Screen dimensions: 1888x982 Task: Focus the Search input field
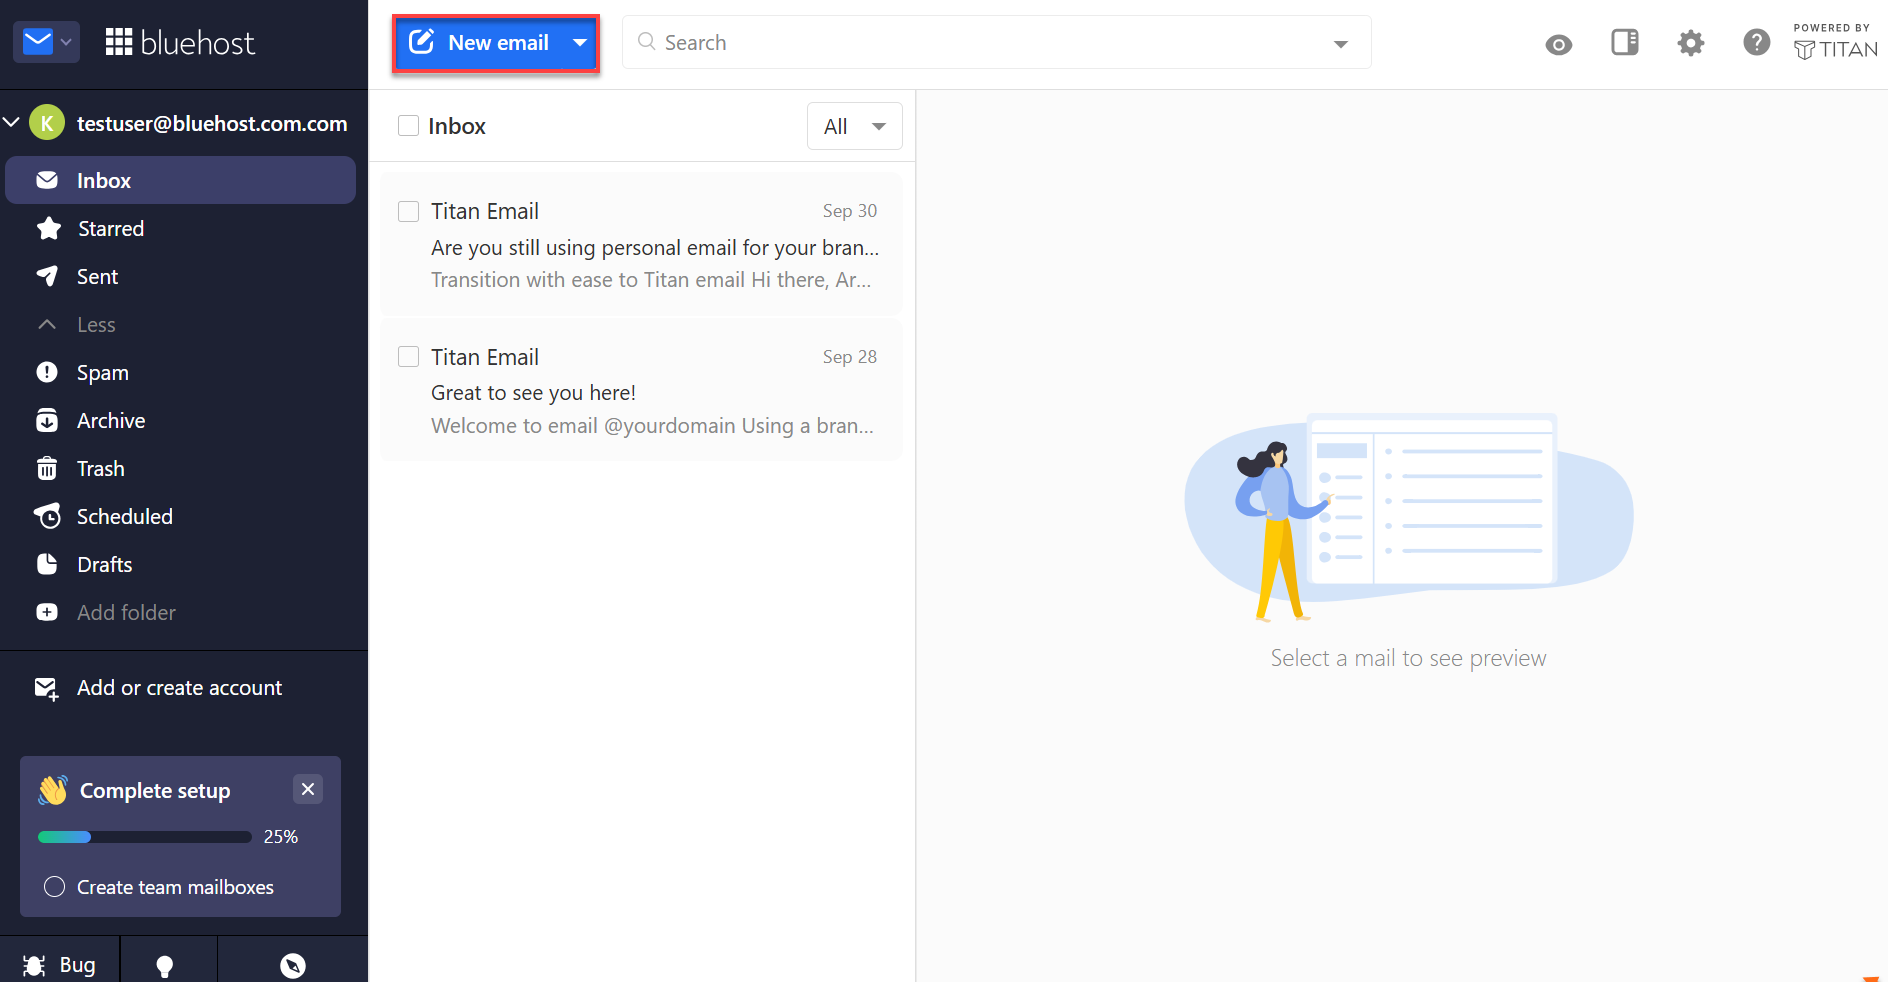[995, 42]
